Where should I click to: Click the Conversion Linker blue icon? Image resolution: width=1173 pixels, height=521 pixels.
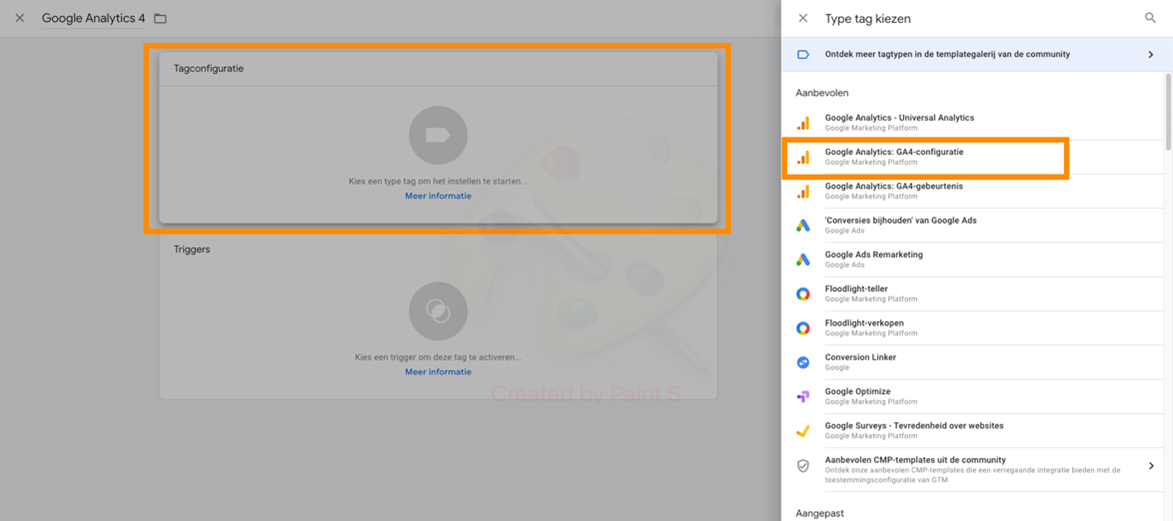(x=803, y=362)
